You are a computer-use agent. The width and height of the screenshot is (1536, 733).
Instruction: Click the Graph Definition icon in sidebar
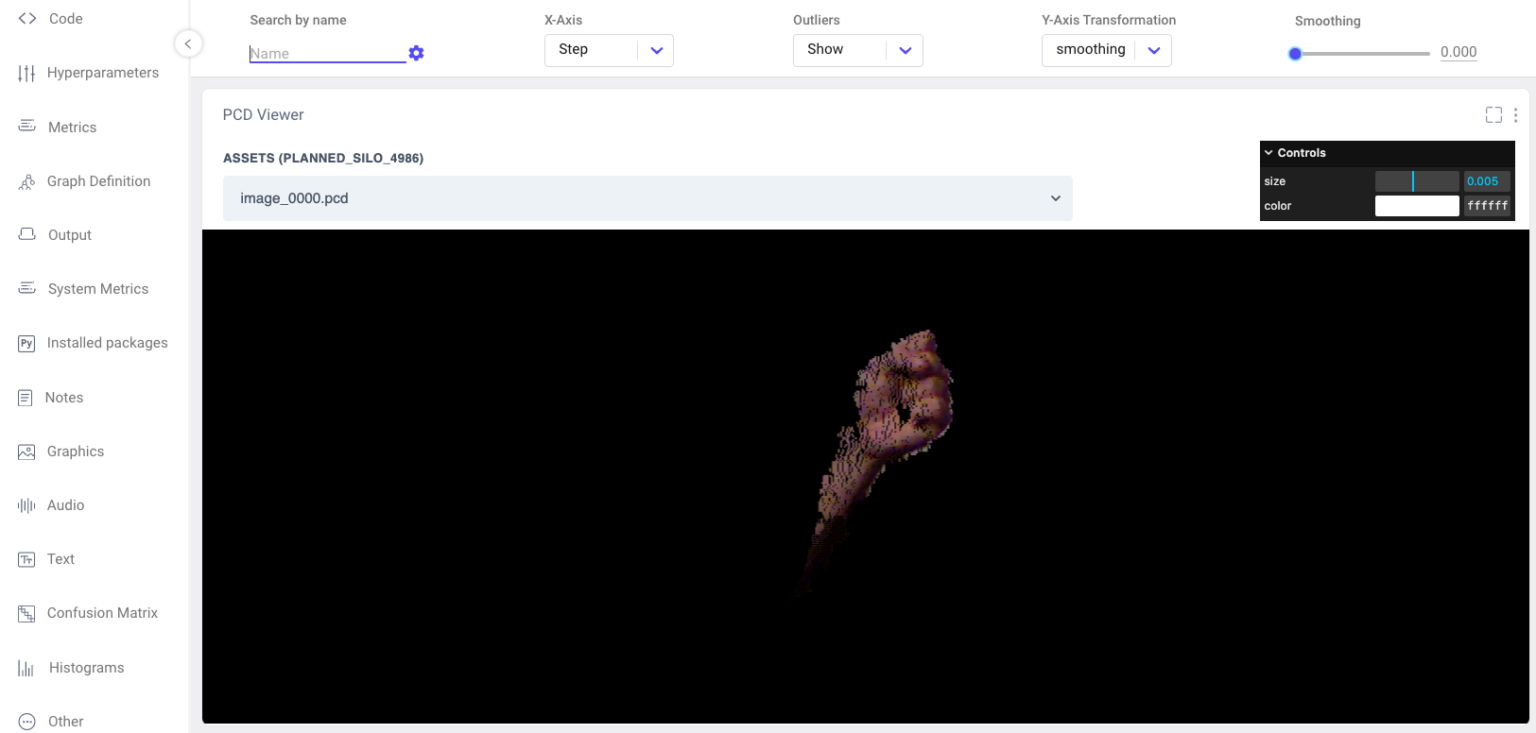pos(27,182)
